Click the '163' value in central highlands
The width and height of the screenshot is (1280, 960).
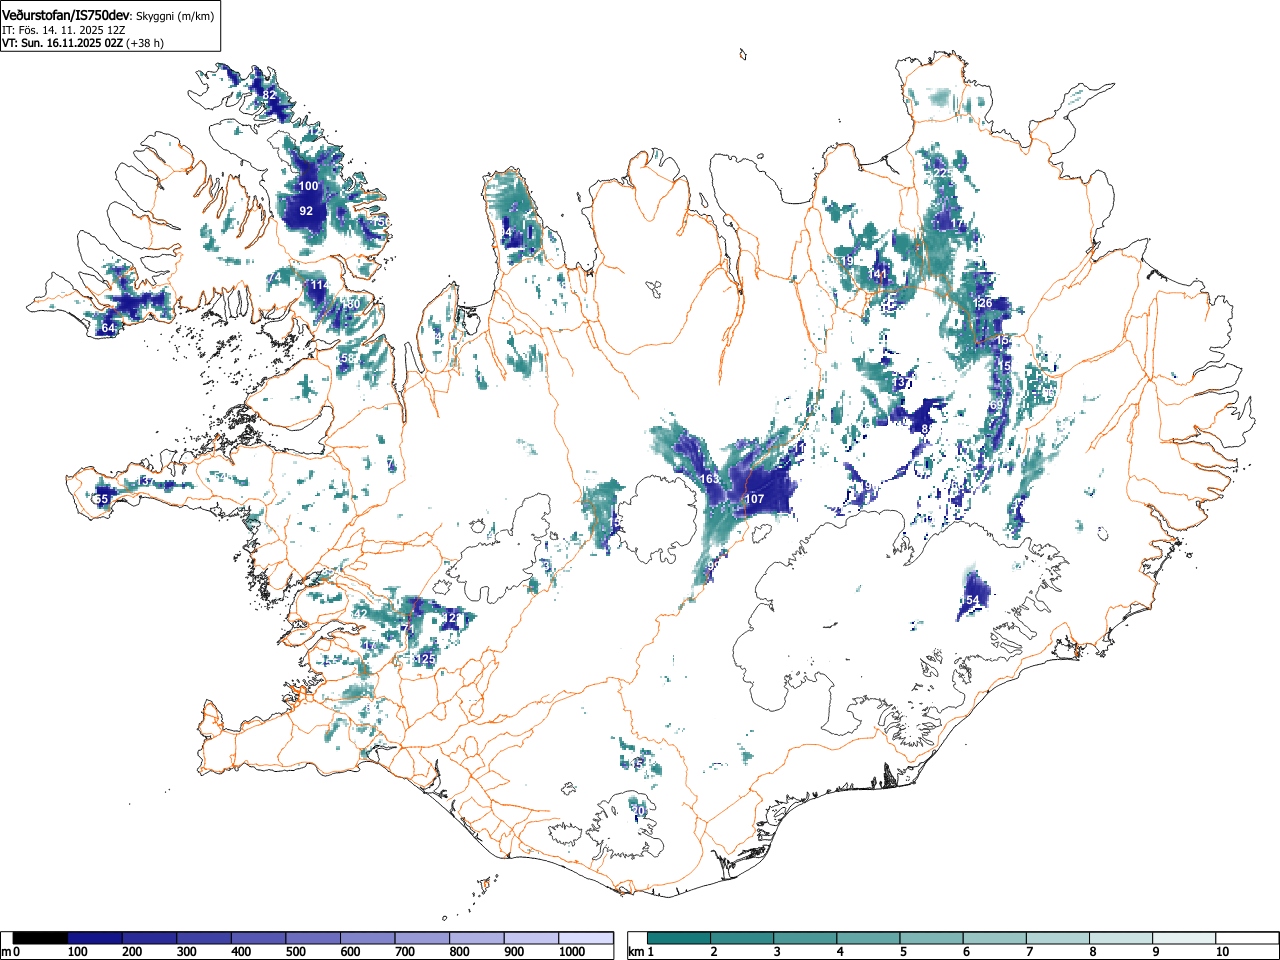tap(709, 479)
